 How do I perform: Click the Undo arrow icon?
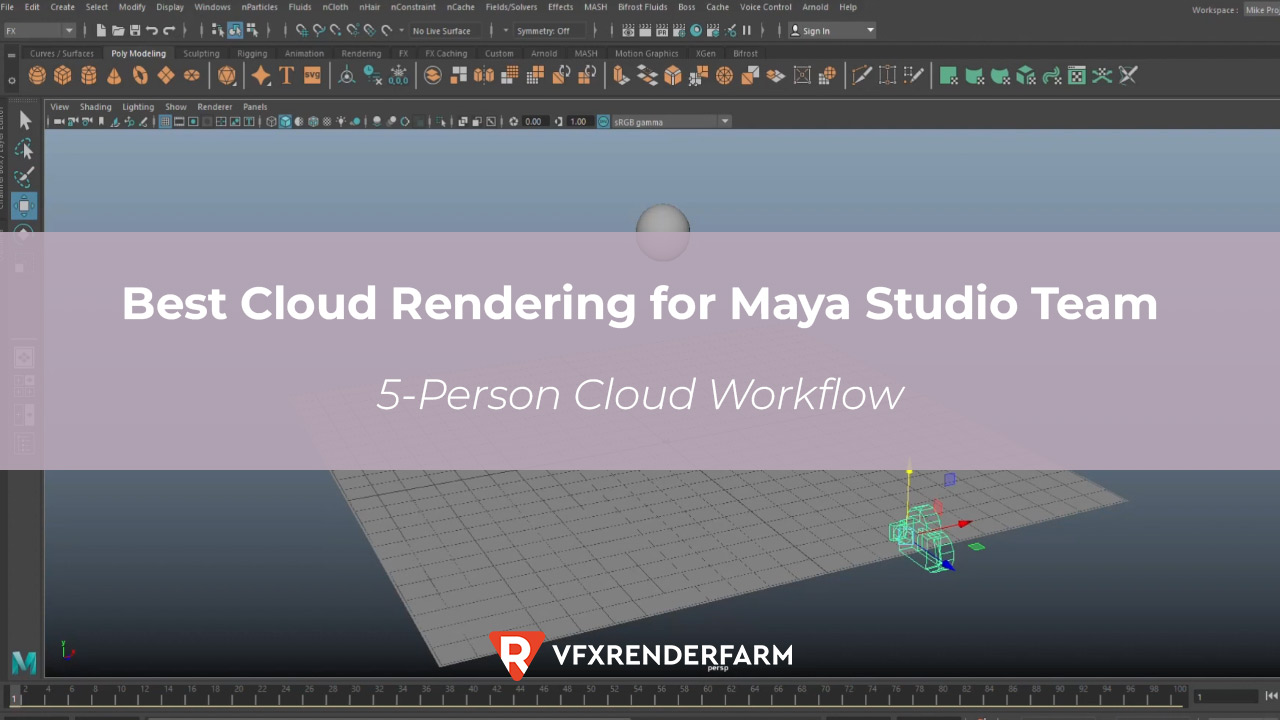152,30
